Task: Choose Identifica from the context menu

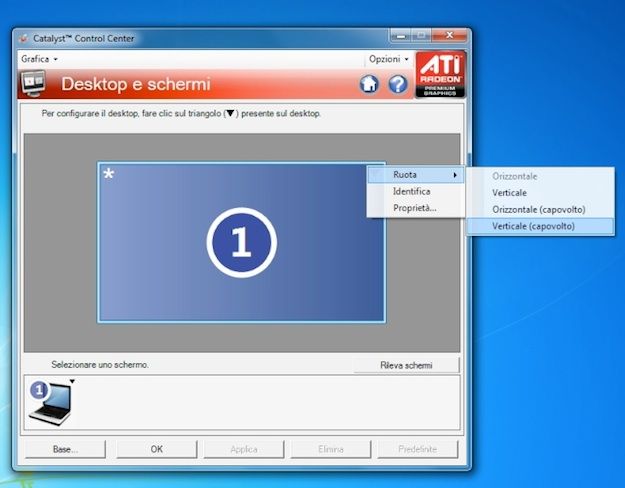Action: pyautogui.click(x=412, y=191)
